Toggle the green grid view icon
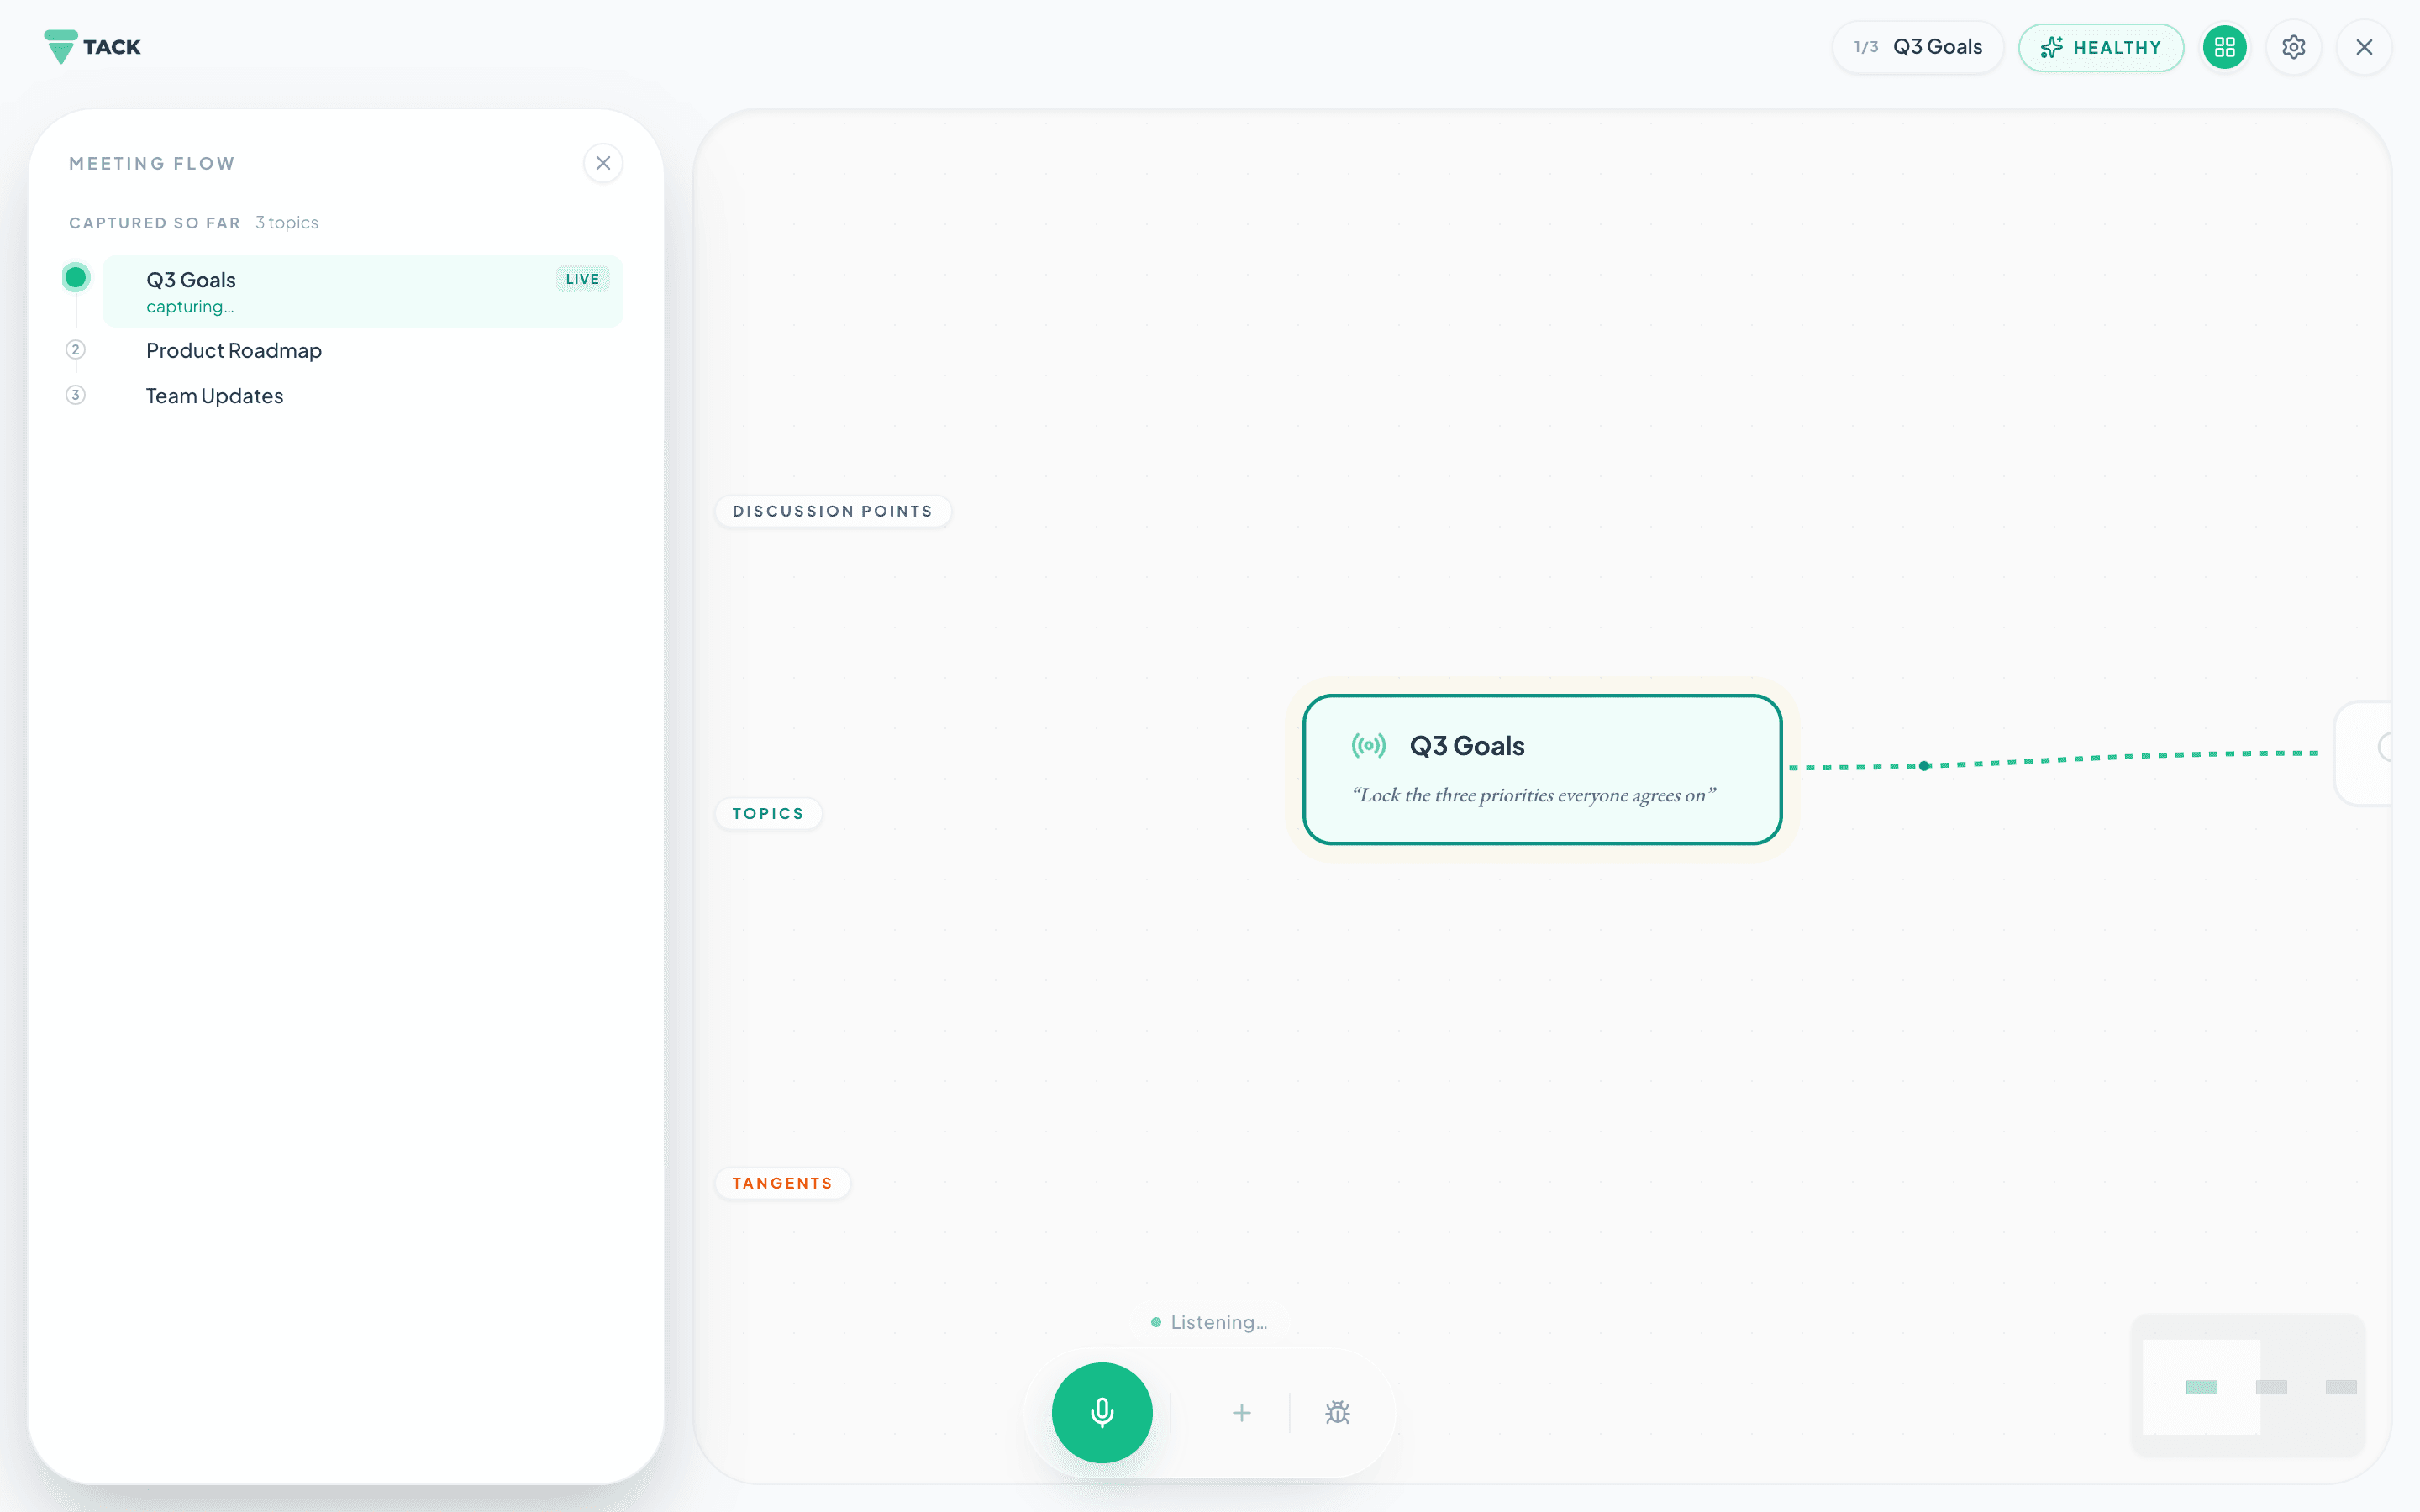2420x1512 pixels. tap(2224, 47)
